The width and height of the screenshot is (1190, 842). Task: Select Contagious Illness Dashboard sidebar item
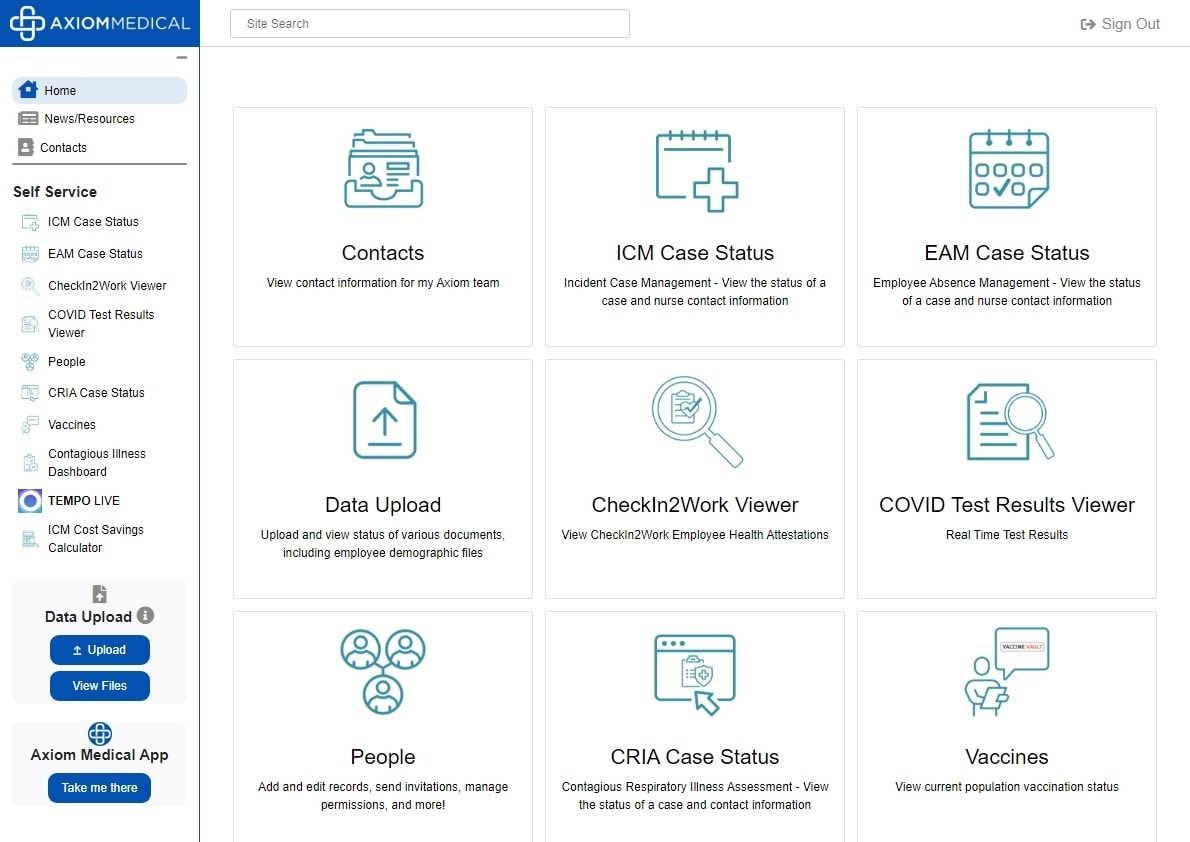point(96,462)
